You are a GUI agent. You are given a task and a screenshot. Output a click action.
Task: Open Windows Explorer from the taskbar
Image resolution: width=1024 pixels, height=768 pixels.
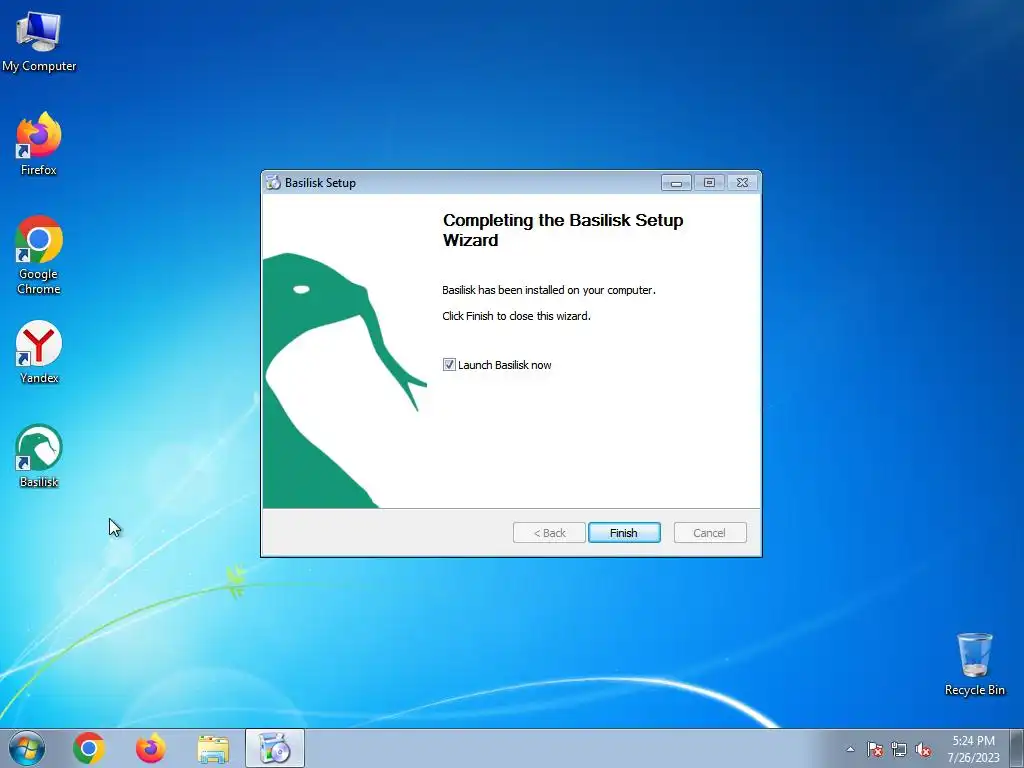(x=213, y=749)
